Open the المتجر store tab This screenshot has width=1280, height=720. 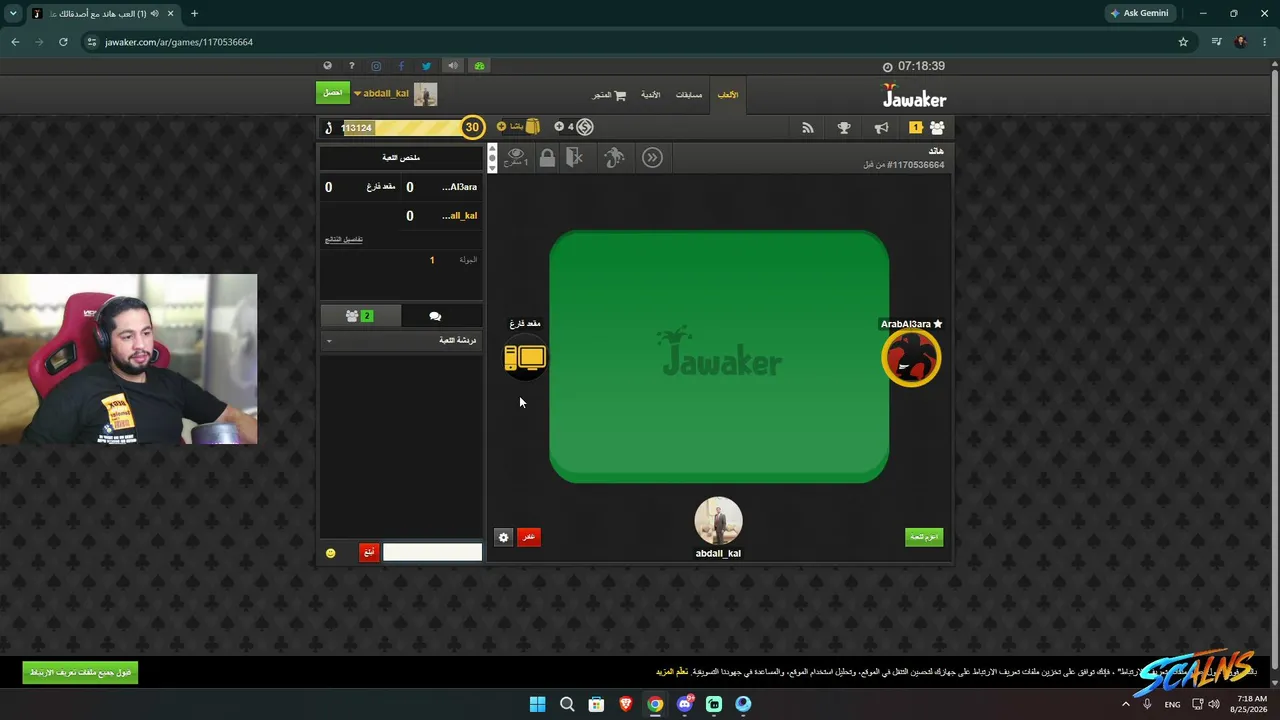609,95
